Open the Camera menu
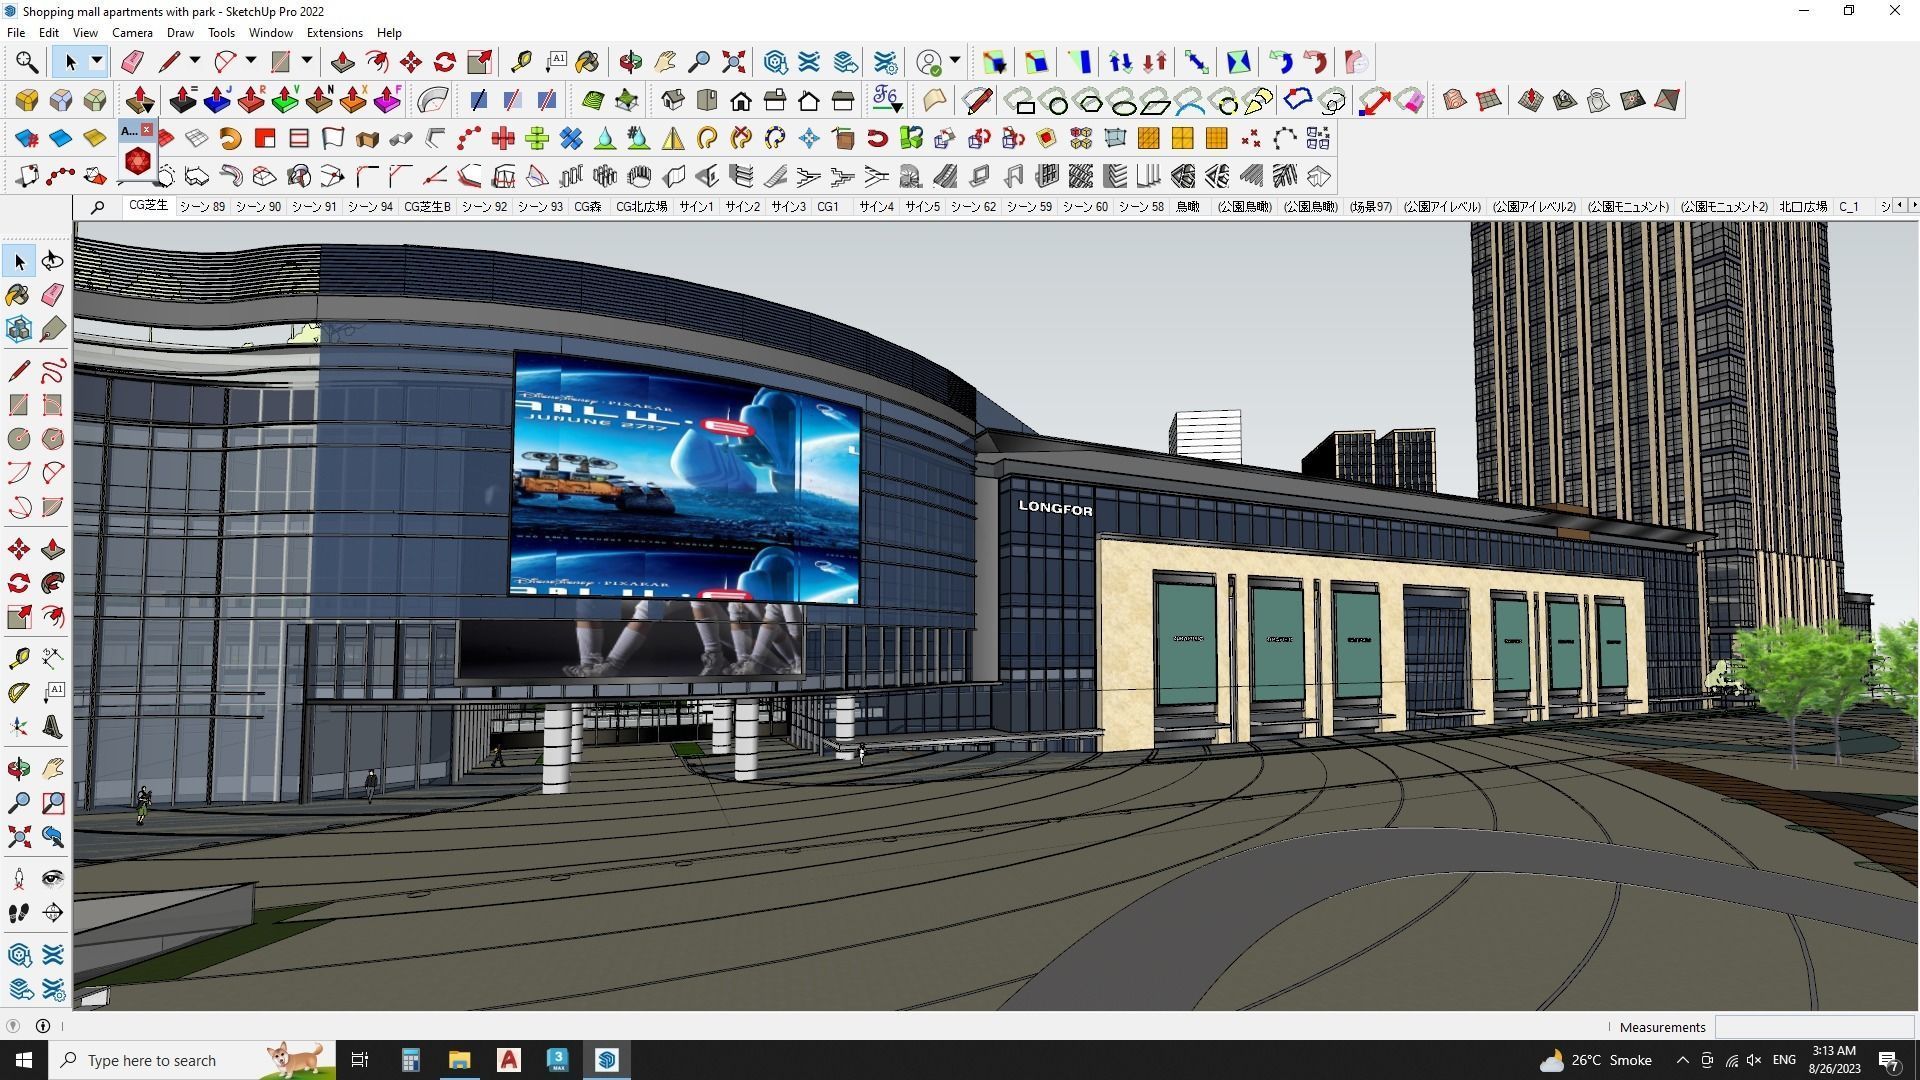 [x=132, y=33]
